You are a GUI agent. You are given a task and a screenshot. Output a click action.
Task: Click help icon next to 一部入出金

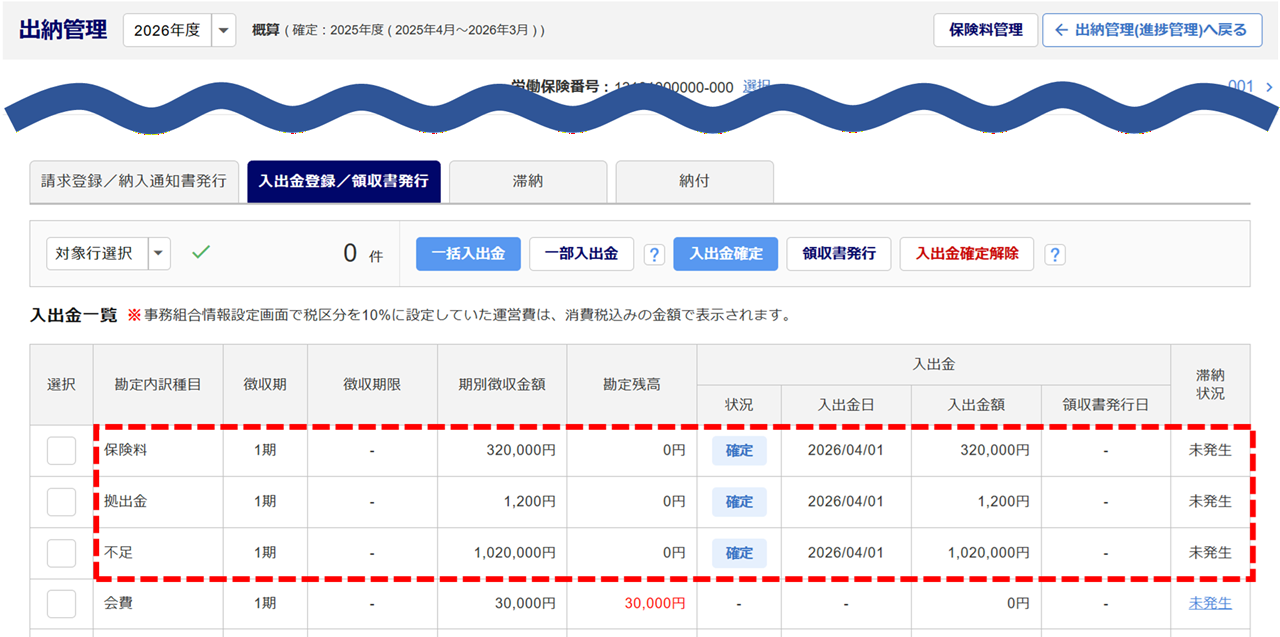[654, 254]
